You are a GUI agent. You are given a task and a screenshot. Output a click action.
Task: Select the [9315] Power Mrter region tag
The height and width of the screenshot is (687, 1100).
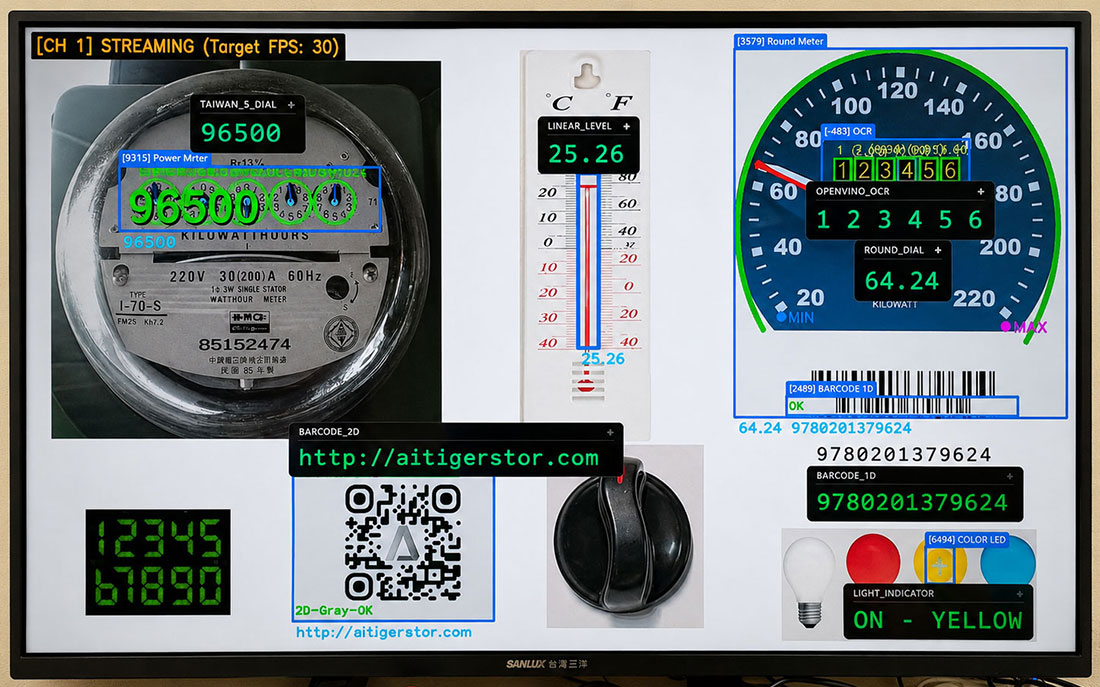[165, 158]
